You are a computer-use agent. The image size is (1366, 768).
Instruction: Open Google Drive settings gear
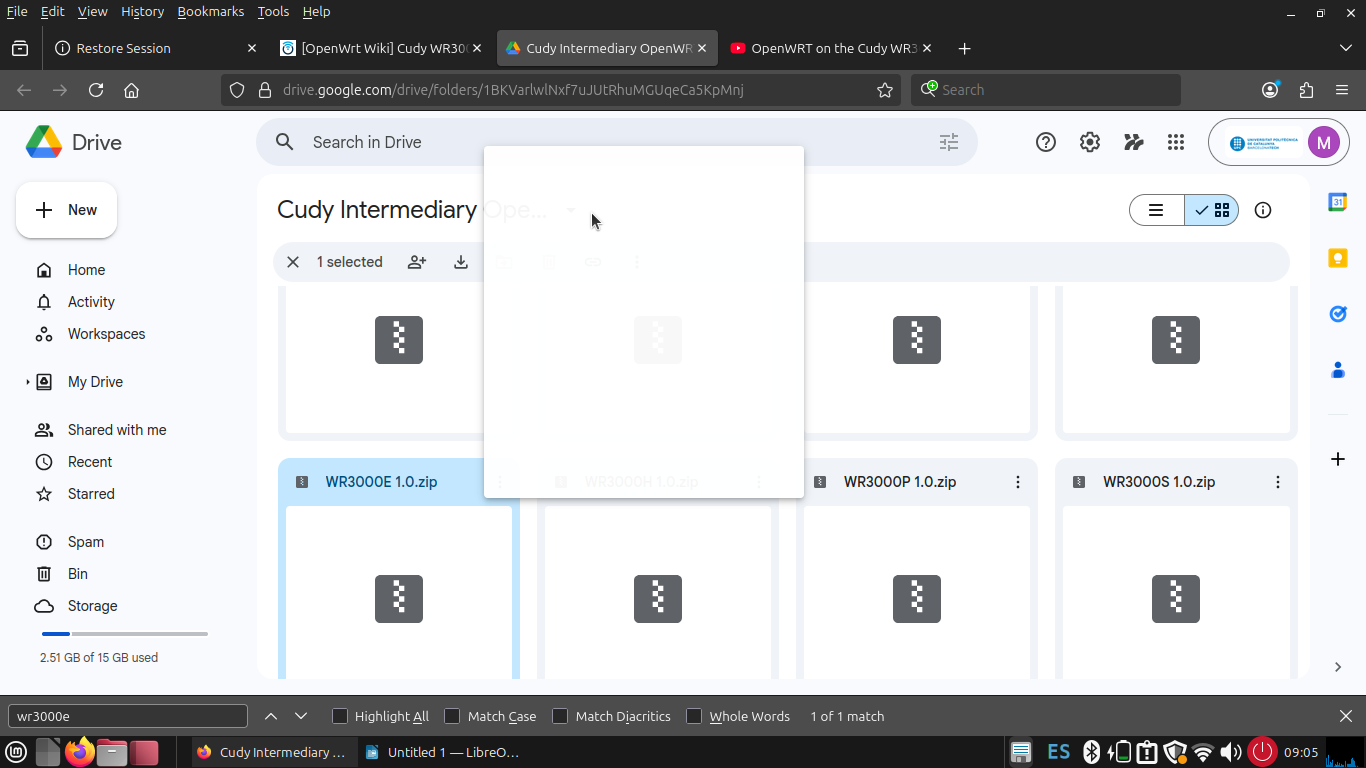coord(1090,142)
